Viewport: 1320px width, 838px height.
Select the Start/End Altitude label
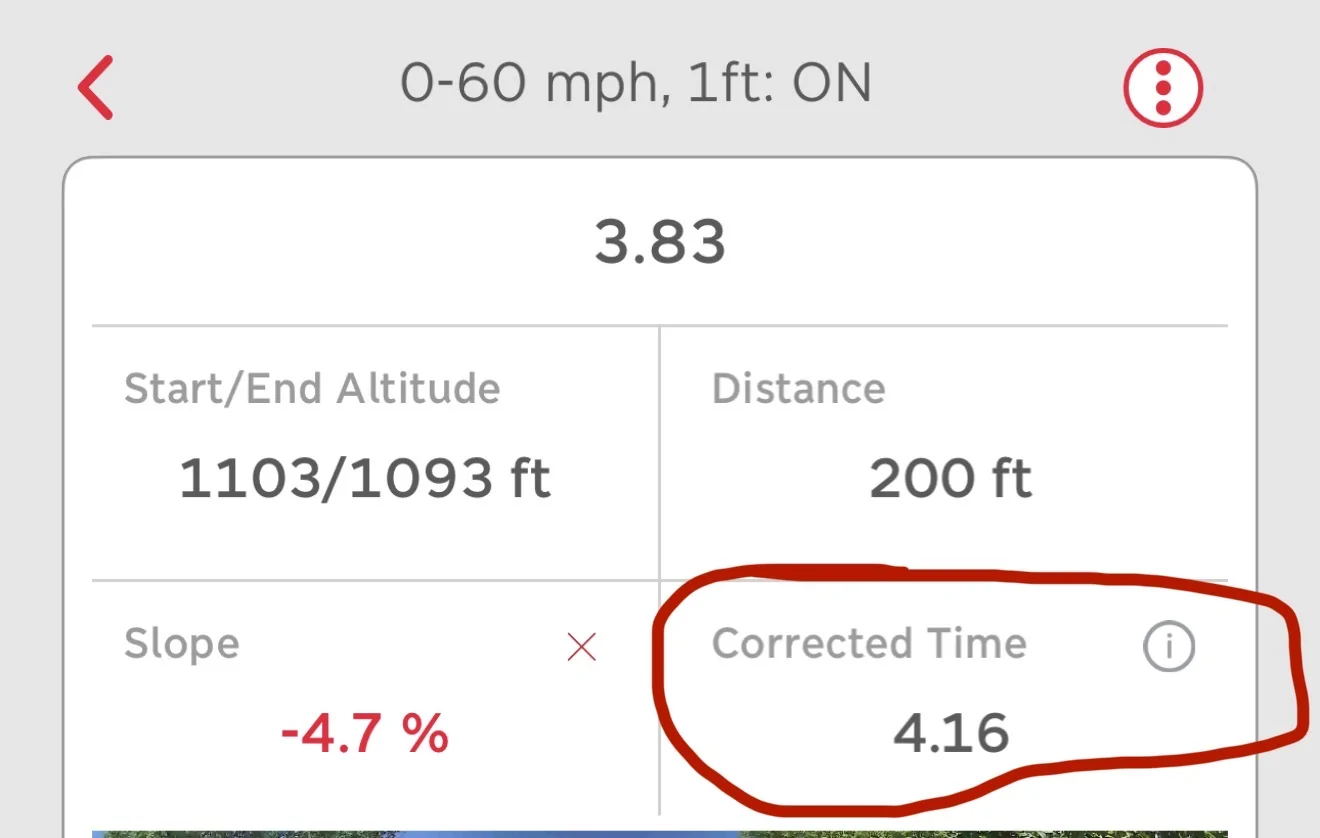click(x=311, y=389)
